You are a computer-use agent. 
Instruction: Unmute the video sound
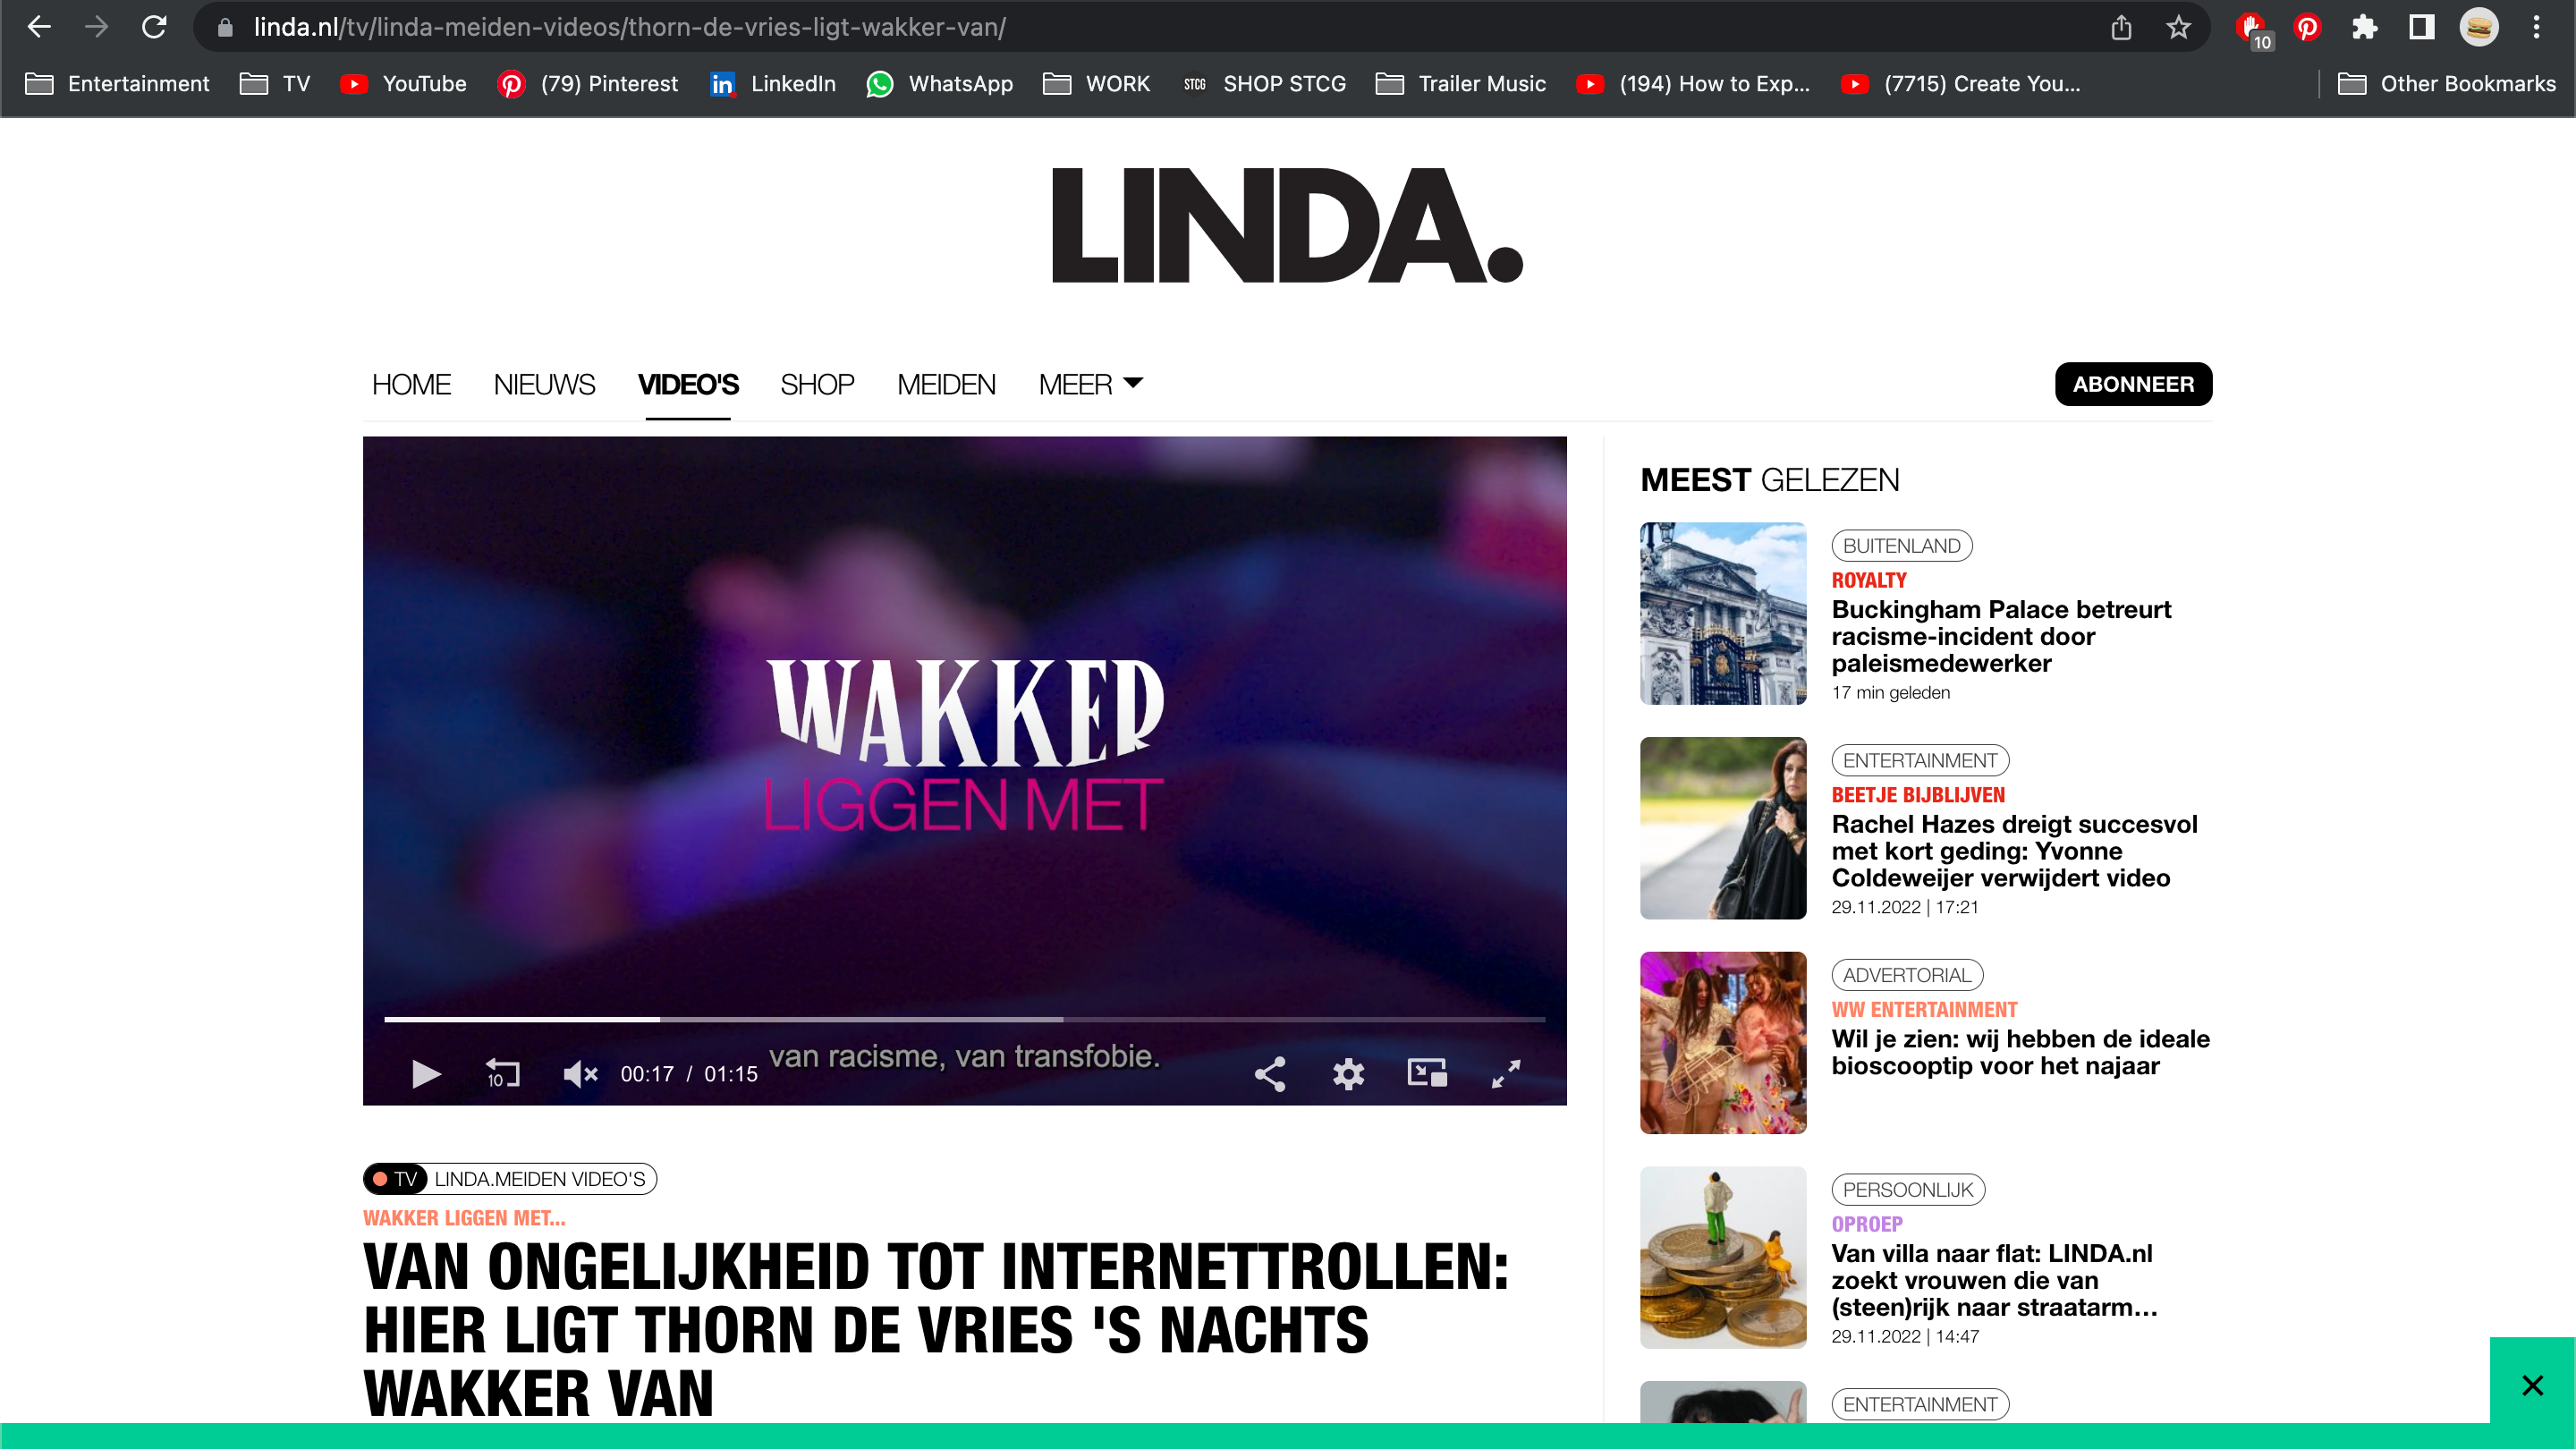[x=580, y=1074]
